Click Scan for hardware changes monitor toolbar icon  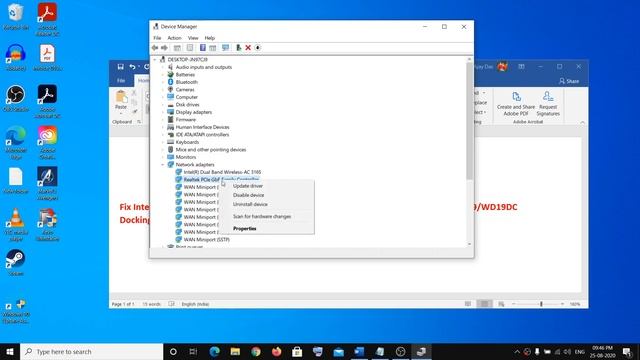pyautogui.click(x=225, y=48)
